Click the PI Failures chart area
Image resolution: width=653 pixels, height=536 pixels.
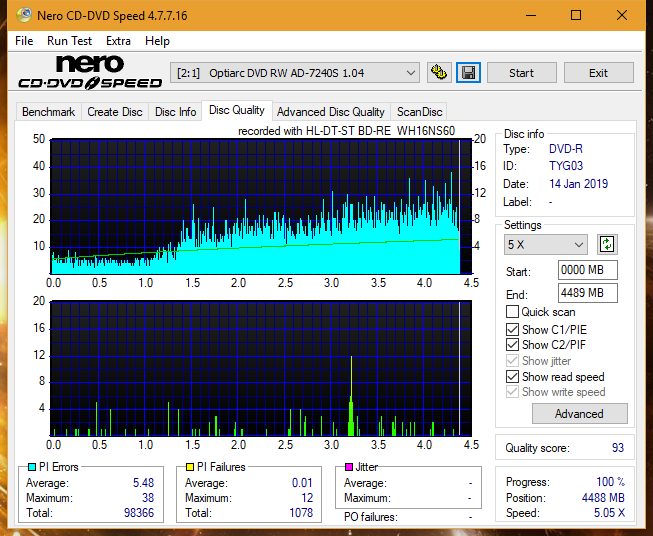coord(261,368)
